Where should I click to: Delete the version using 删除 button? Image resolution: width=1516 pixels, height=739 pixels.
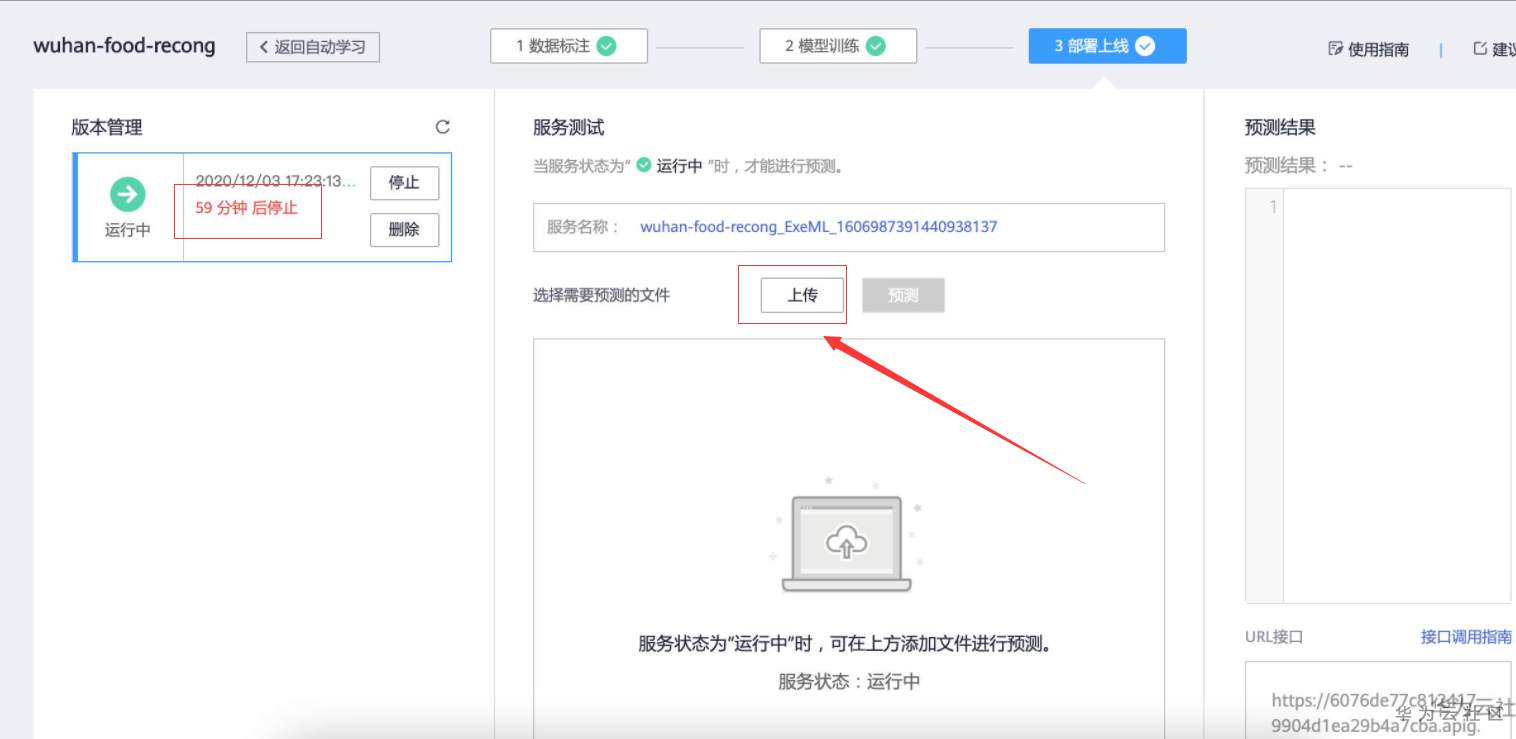pos(404,229)
